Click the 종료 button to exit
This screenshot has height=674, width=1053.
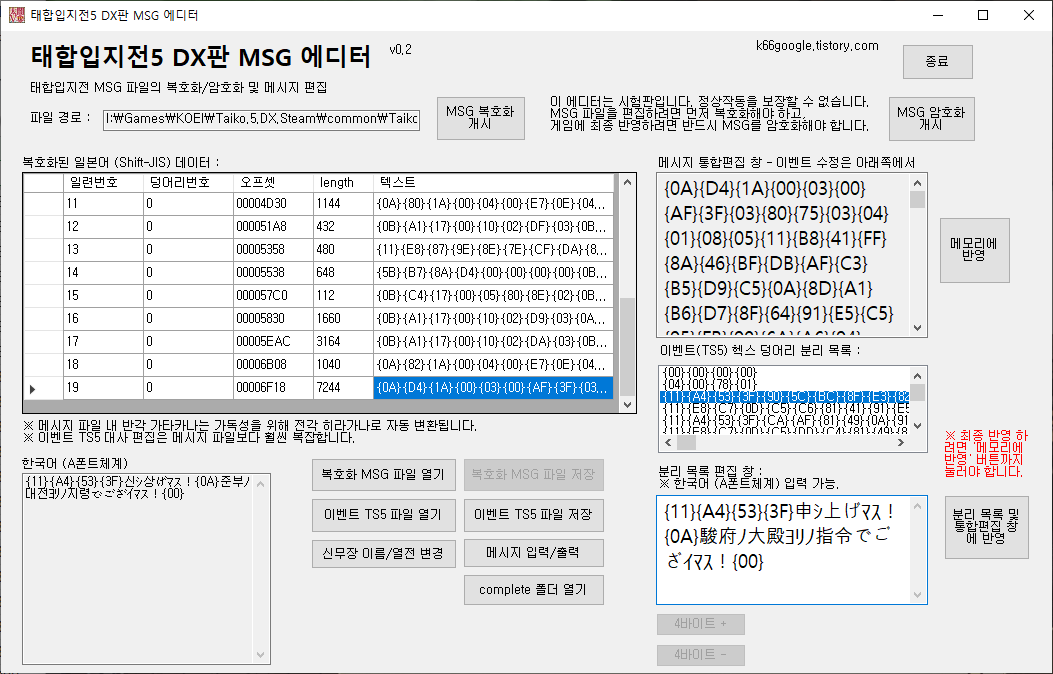point(937,62)
